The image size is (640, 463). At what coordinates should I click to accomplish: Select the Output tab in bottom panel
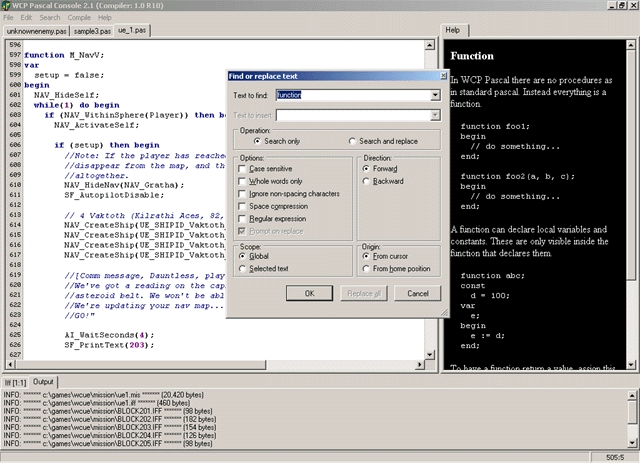pyautogui.click(x=44, y=381)
